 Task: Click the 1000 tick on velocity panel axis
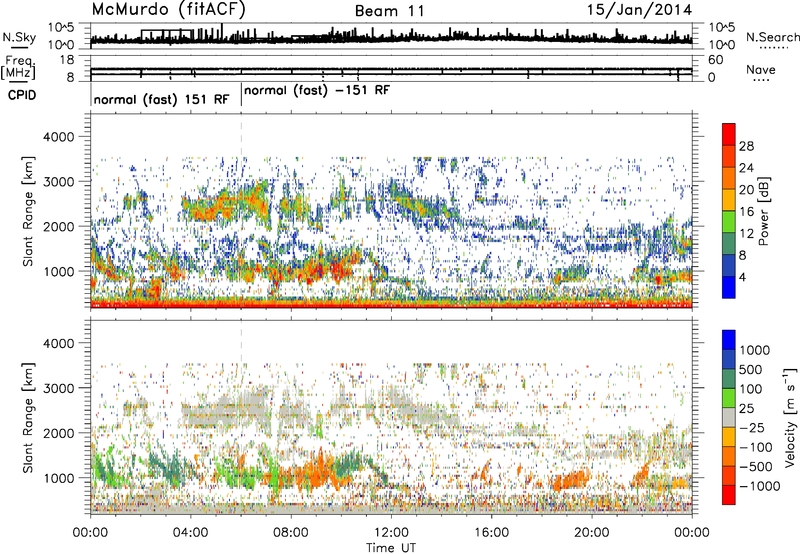62,478
